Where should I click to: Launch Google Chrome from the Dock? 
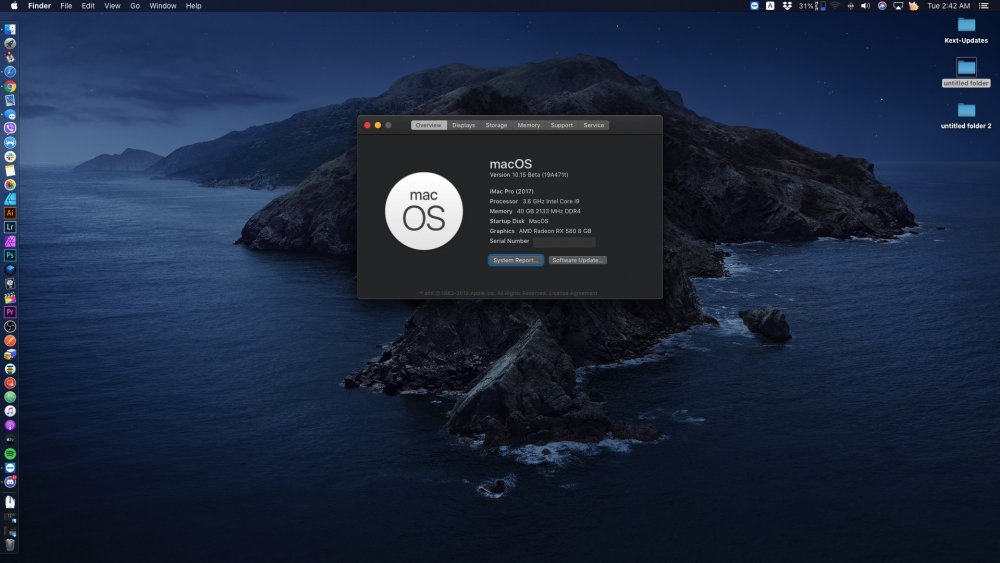click(10, 86)
